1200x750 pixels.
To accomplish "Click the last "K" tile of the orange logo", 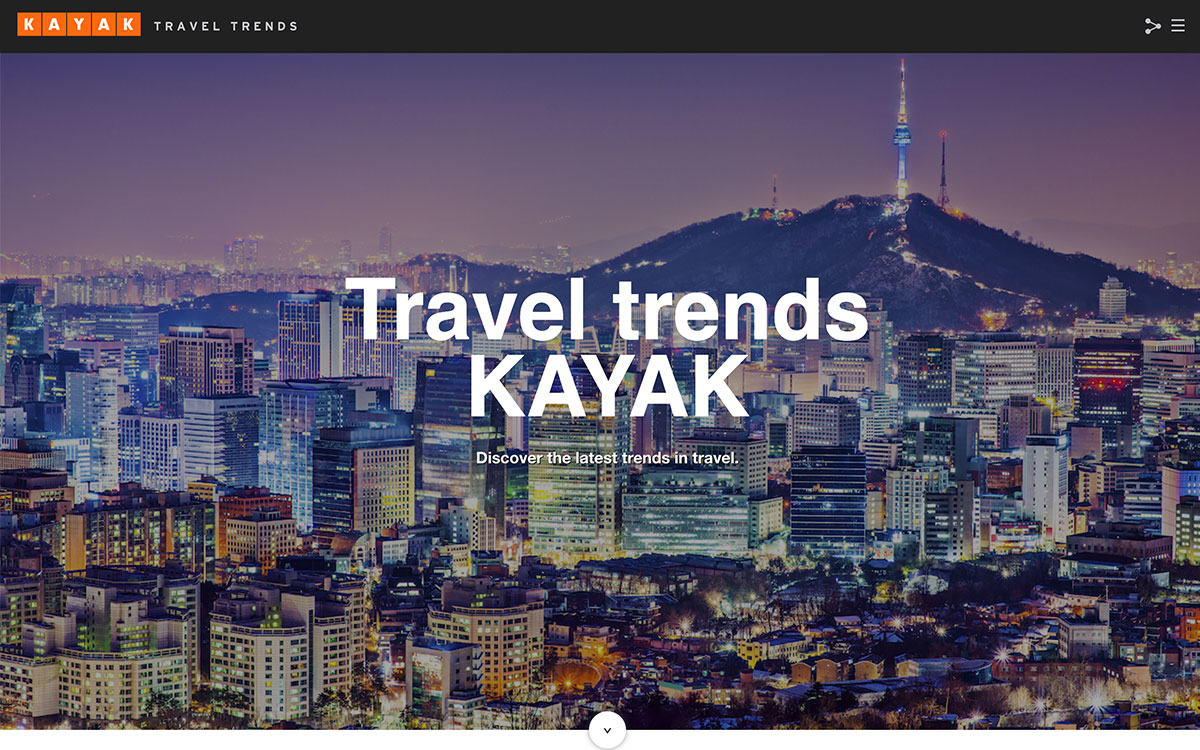I will pyautogui.click(x=129, y=25).
